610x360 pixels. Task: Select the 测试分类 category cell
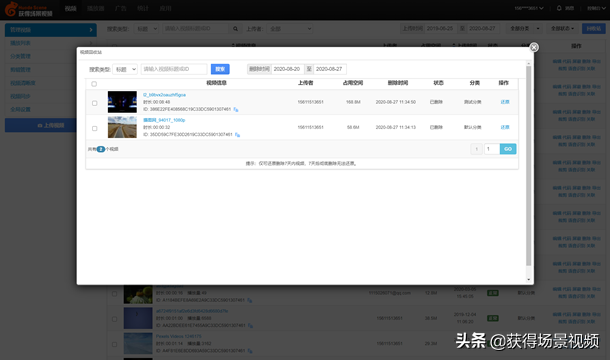point(473,102)
